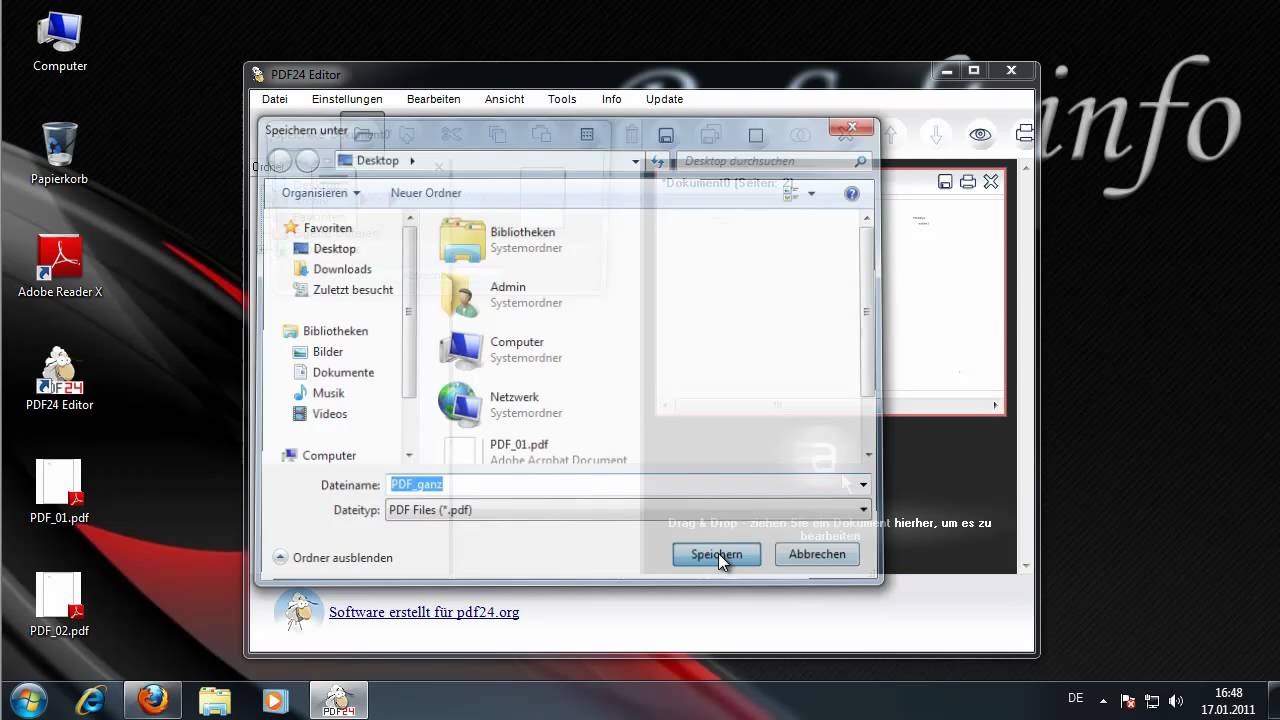Click the file list vertical scrollbar
The height and width of the screenshot is (720, 1280).
[866, 312]
